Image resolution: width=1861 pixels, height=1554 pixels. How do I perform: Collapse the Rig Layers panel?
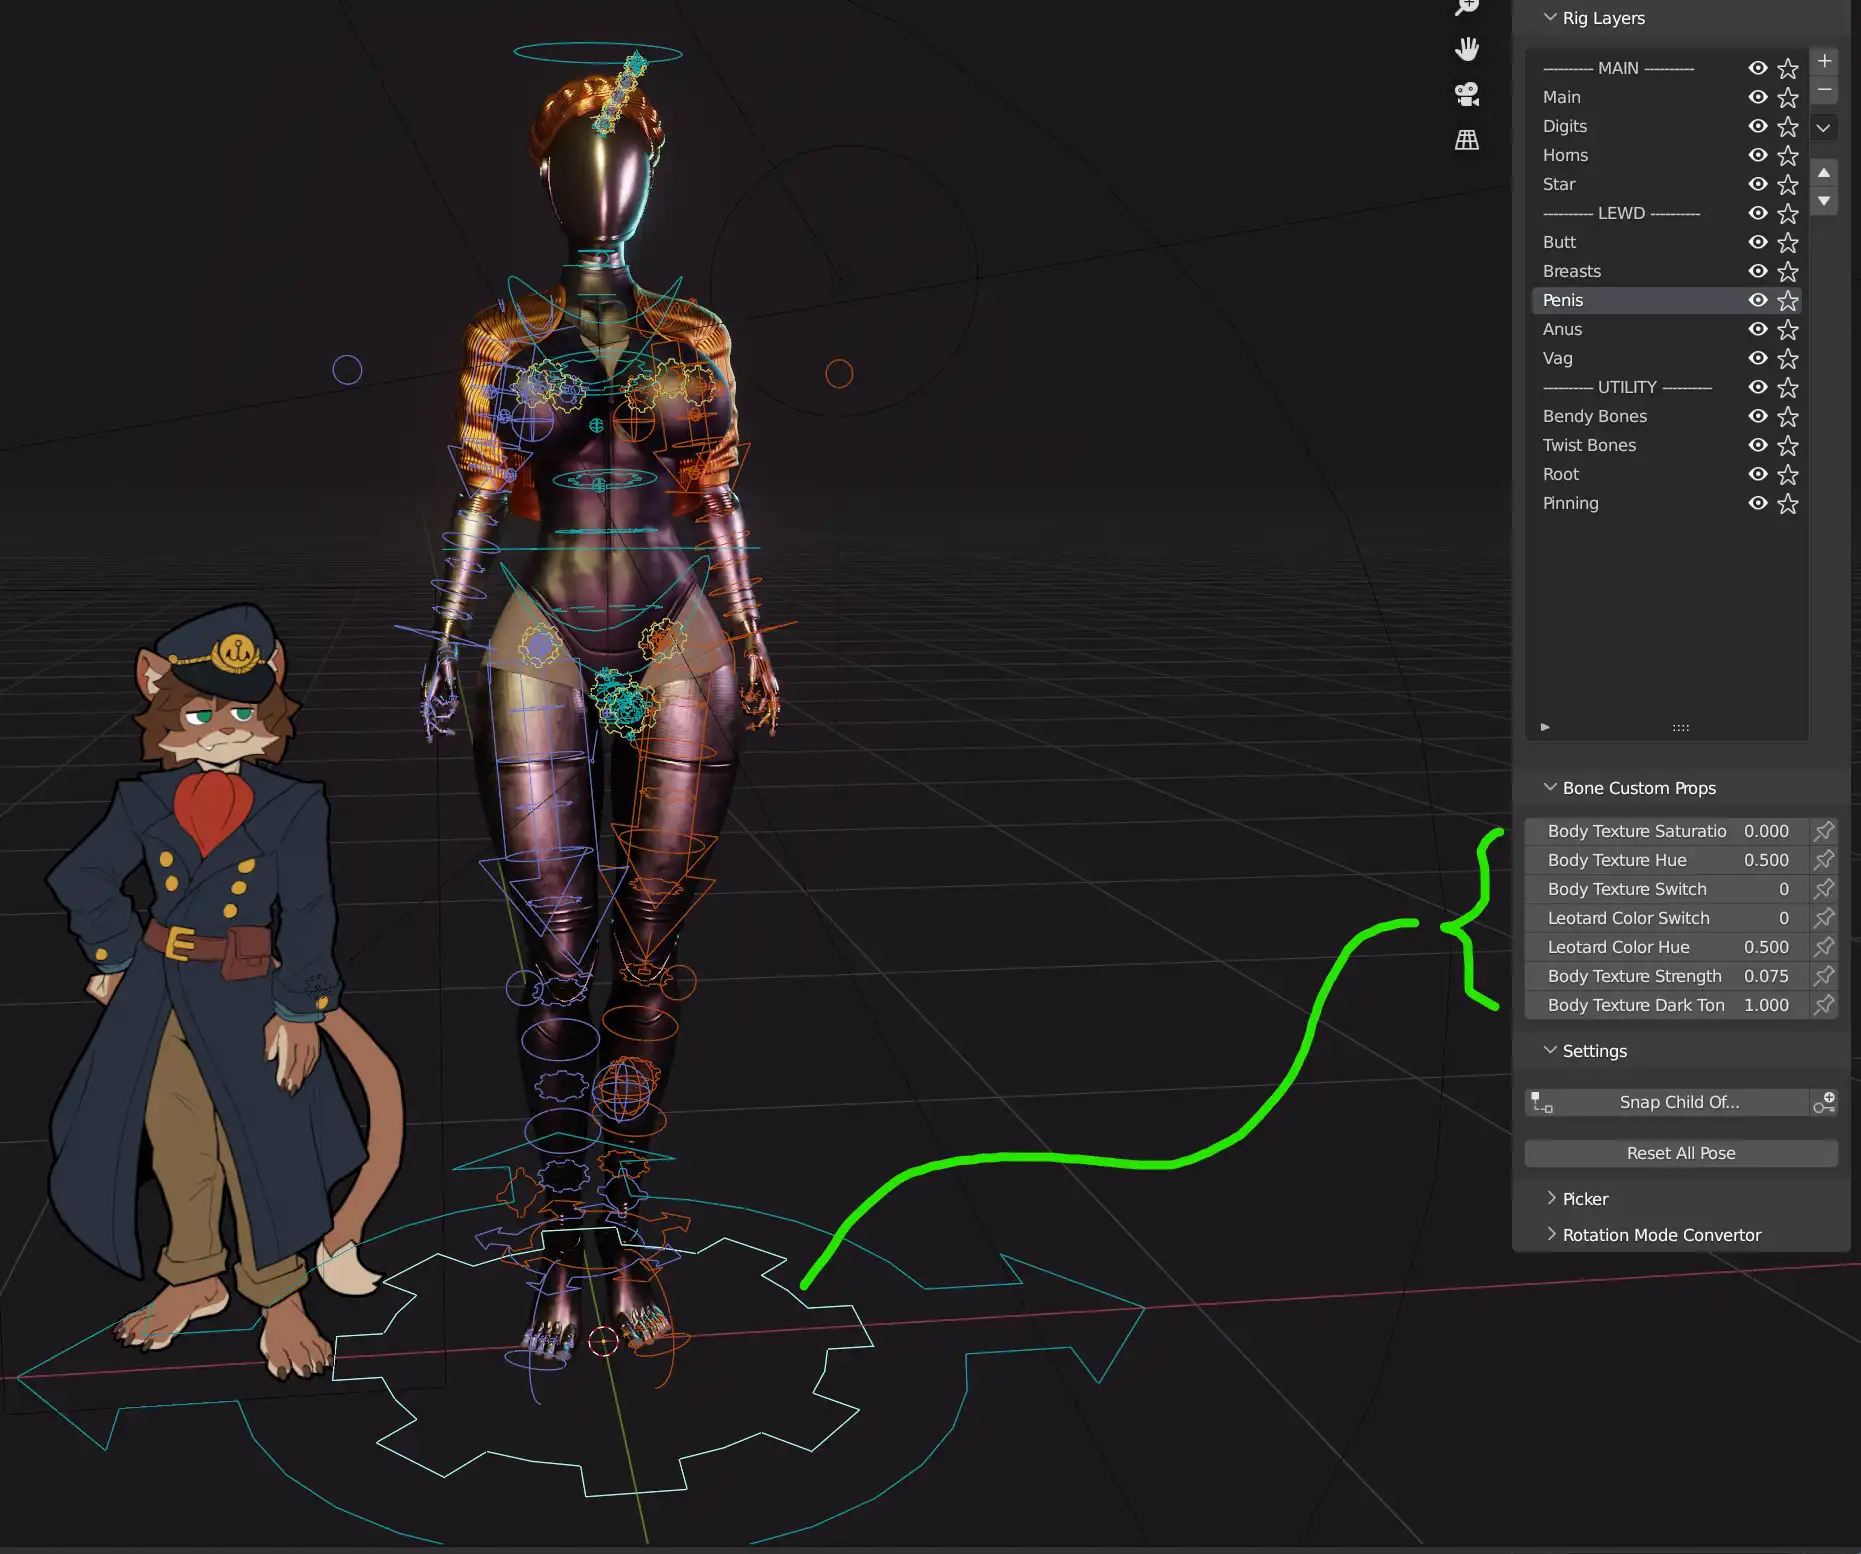coord(1550,18)
